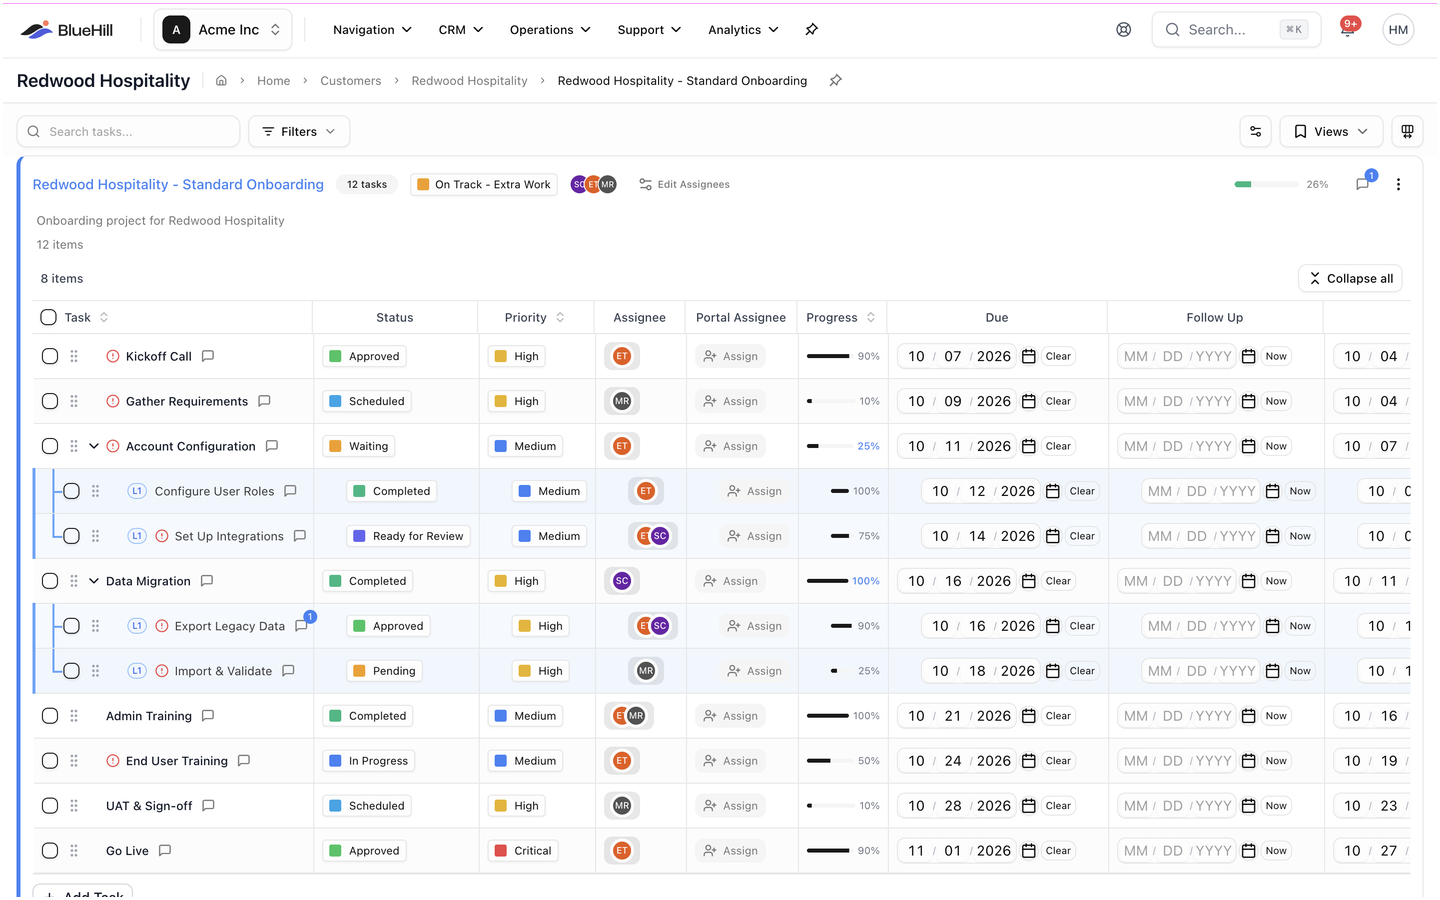The height and width of the screenshot is (900, 1440).
Task: Open the Navigation menu
Action: click(372, 30)
